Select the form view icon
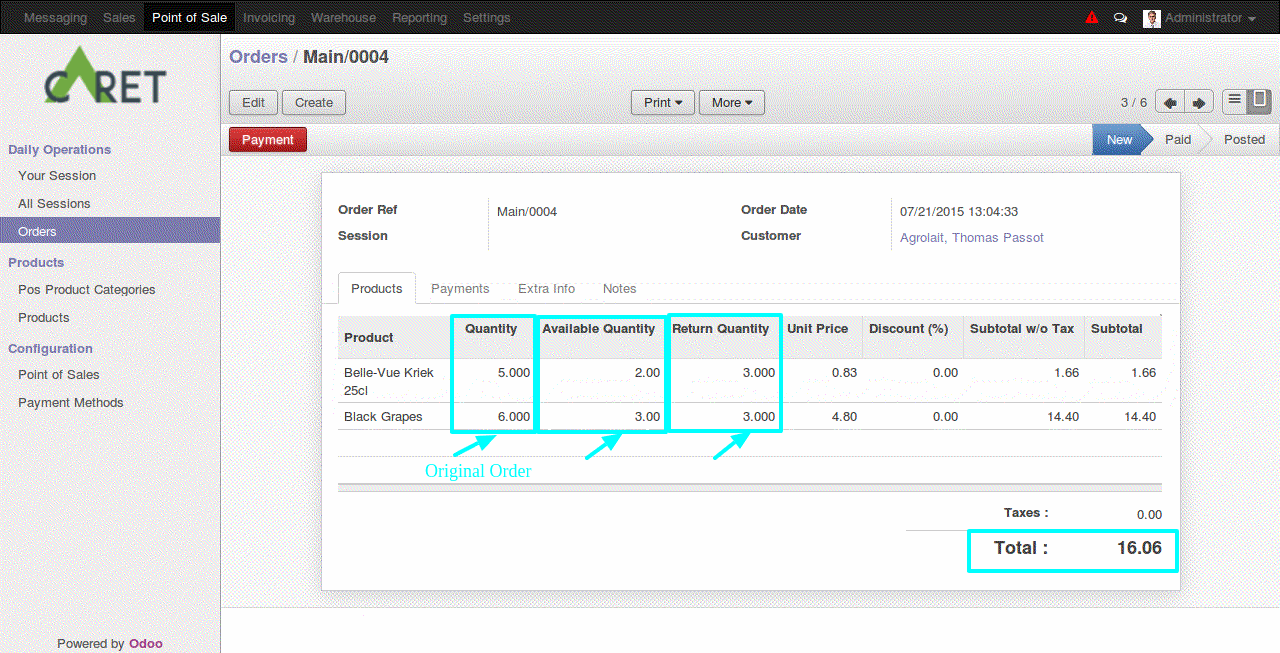Viewport: 1280px width, 653px height. click(1258, 100)
